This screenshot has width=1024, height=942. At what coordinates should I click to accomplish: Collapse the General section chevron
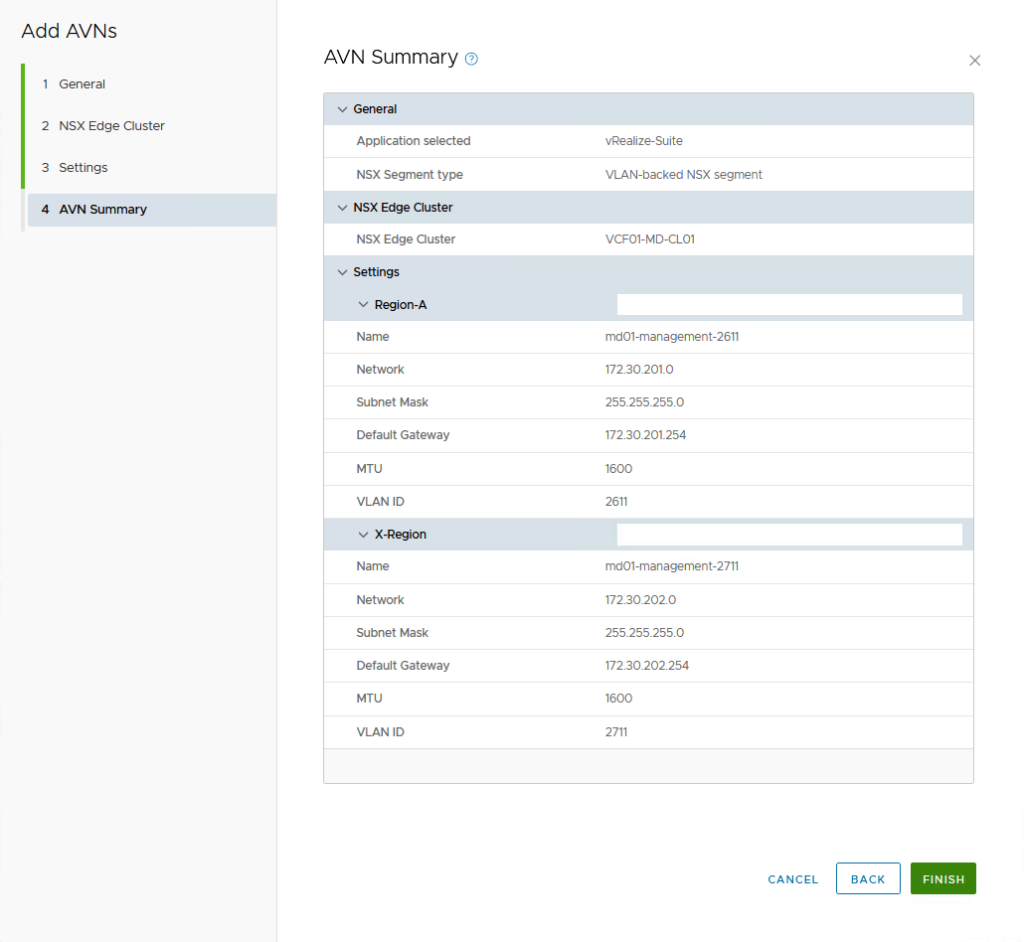click(343, 109)
